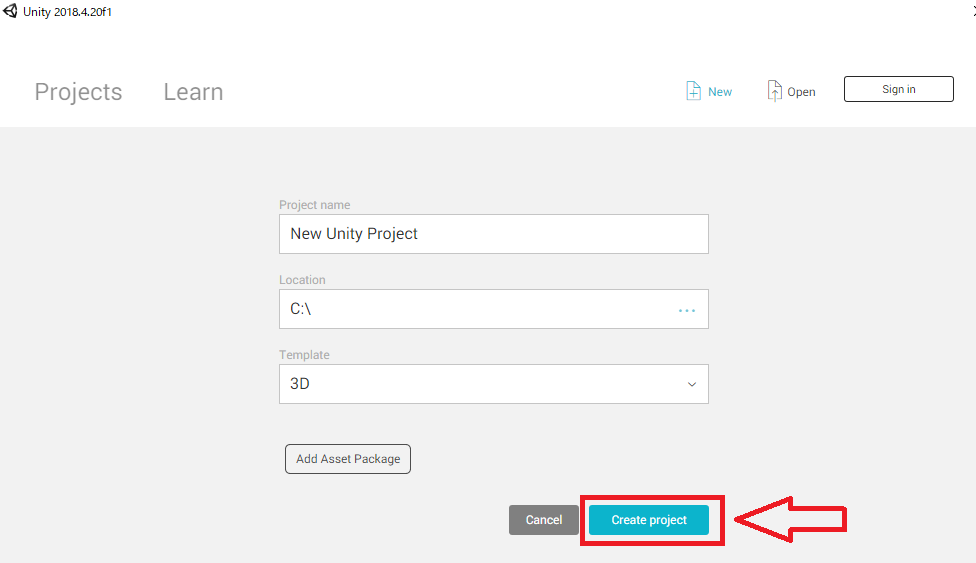Select the New text link
The height and width of the screenshot is (563, 976).
[720, 92]
